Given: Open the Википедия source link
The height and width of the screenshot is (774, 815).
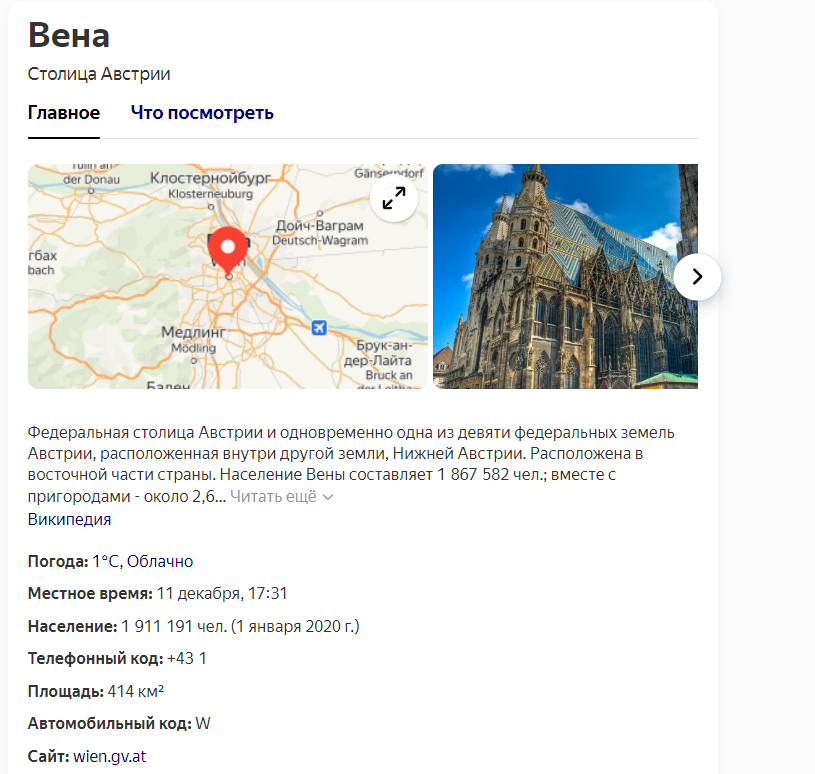Looking at the screenshot, I should (69, 519).
